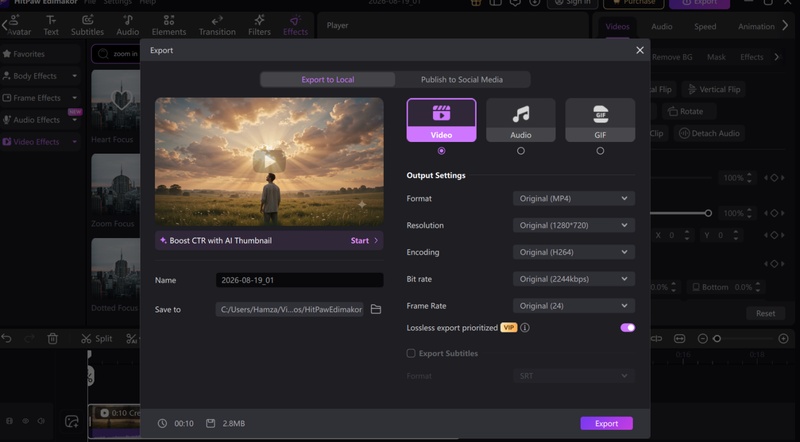The height and width of the screenshot is (442, 800).
Task: Open the Text tool in toolbar
Action: pyautogui.click(x=51, y=26)
